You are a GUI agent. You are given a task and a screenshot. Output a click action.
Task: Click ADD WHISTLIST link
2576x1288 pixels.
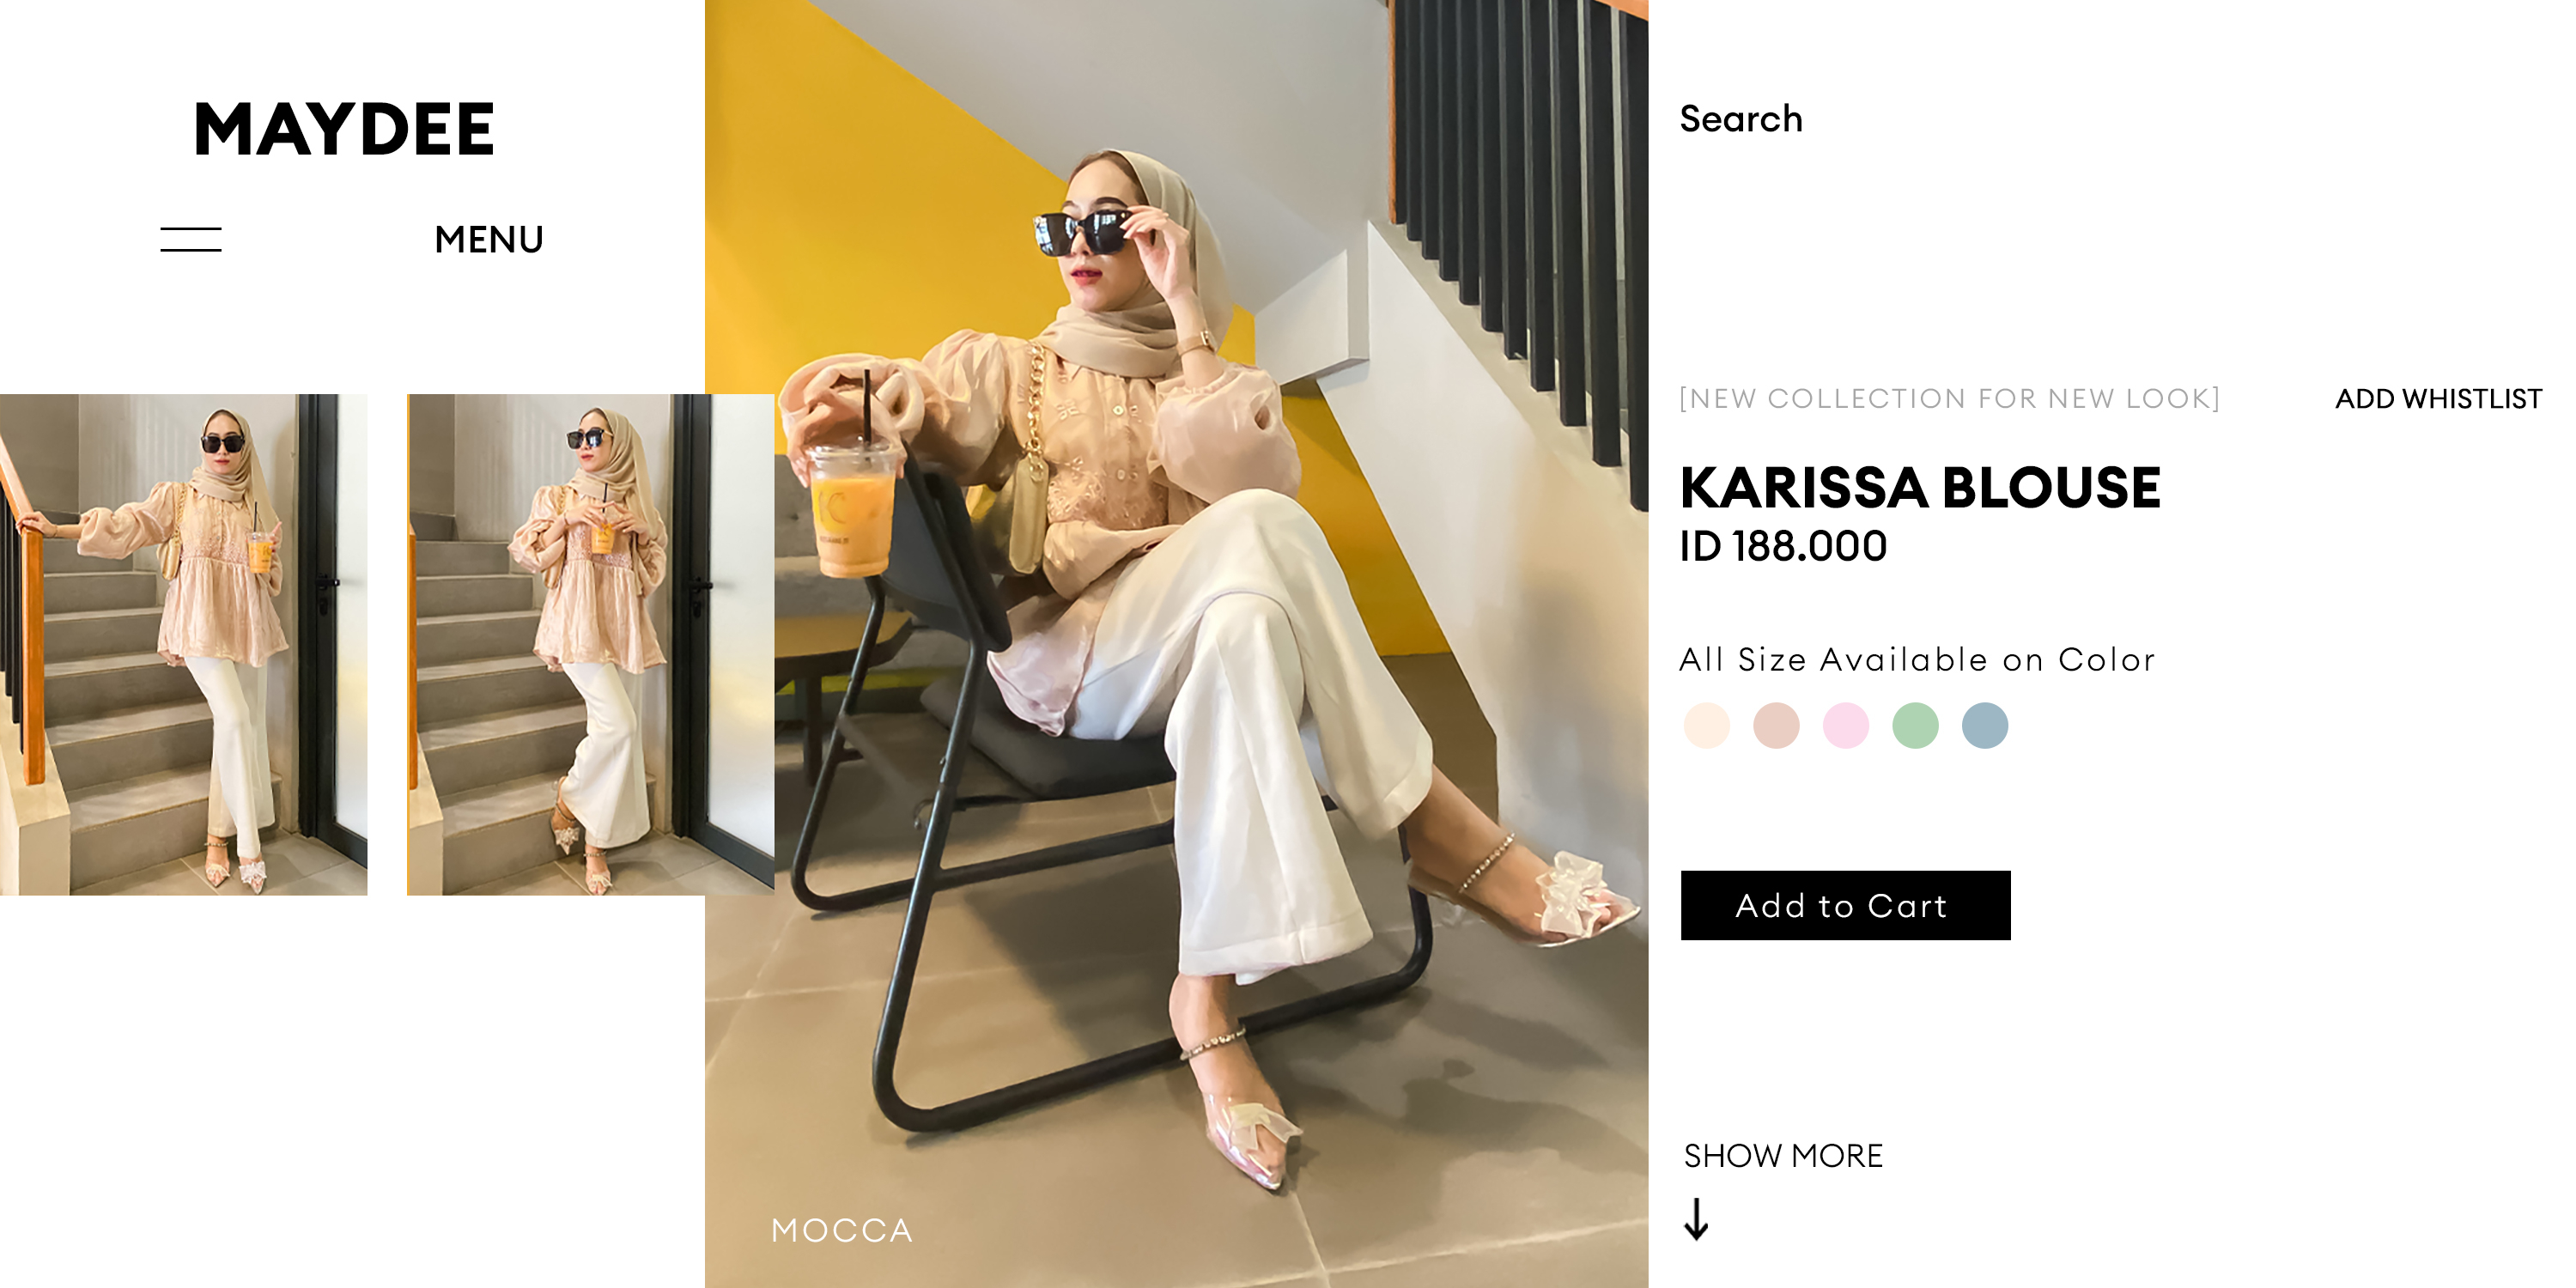click(x=2438, y=399)
